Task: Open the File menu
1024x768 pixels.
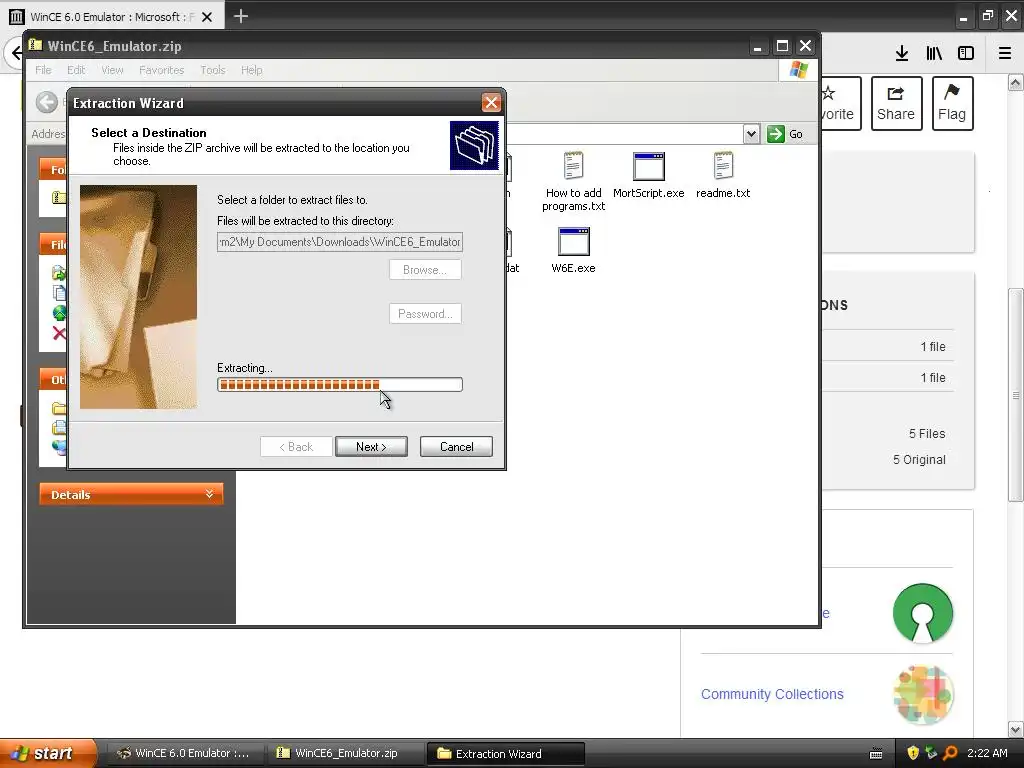Action: click(43, 70)
